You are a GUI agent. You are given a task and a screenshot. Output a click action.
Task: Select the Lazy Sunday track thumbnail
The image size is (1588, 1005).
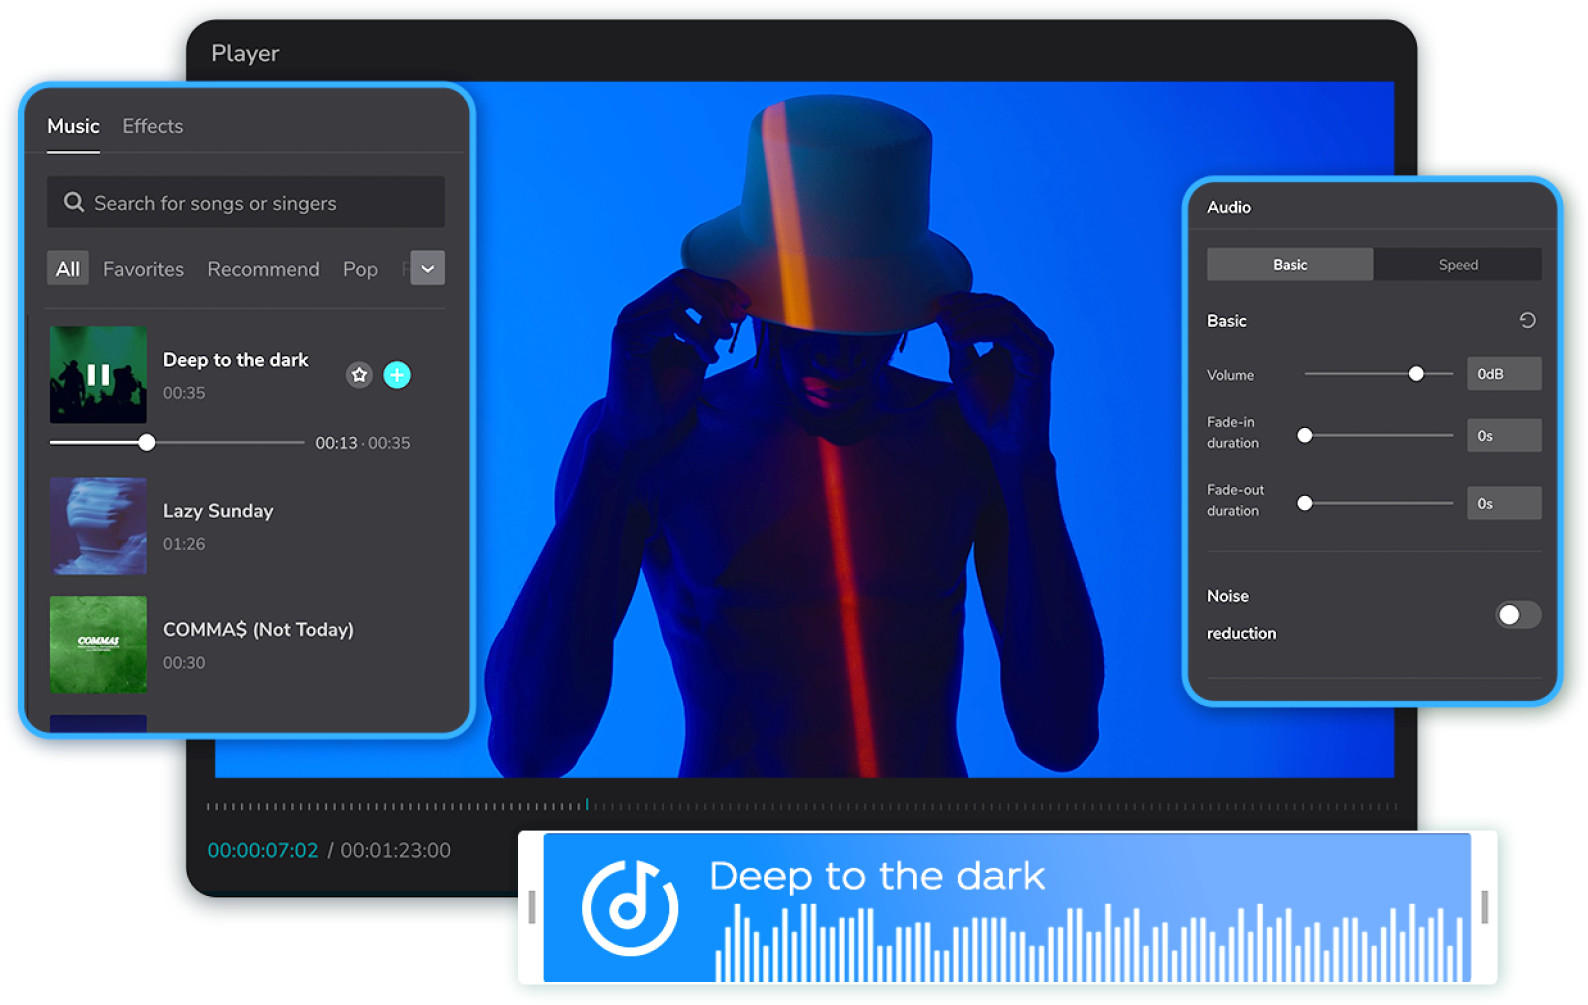coord(98,526)
